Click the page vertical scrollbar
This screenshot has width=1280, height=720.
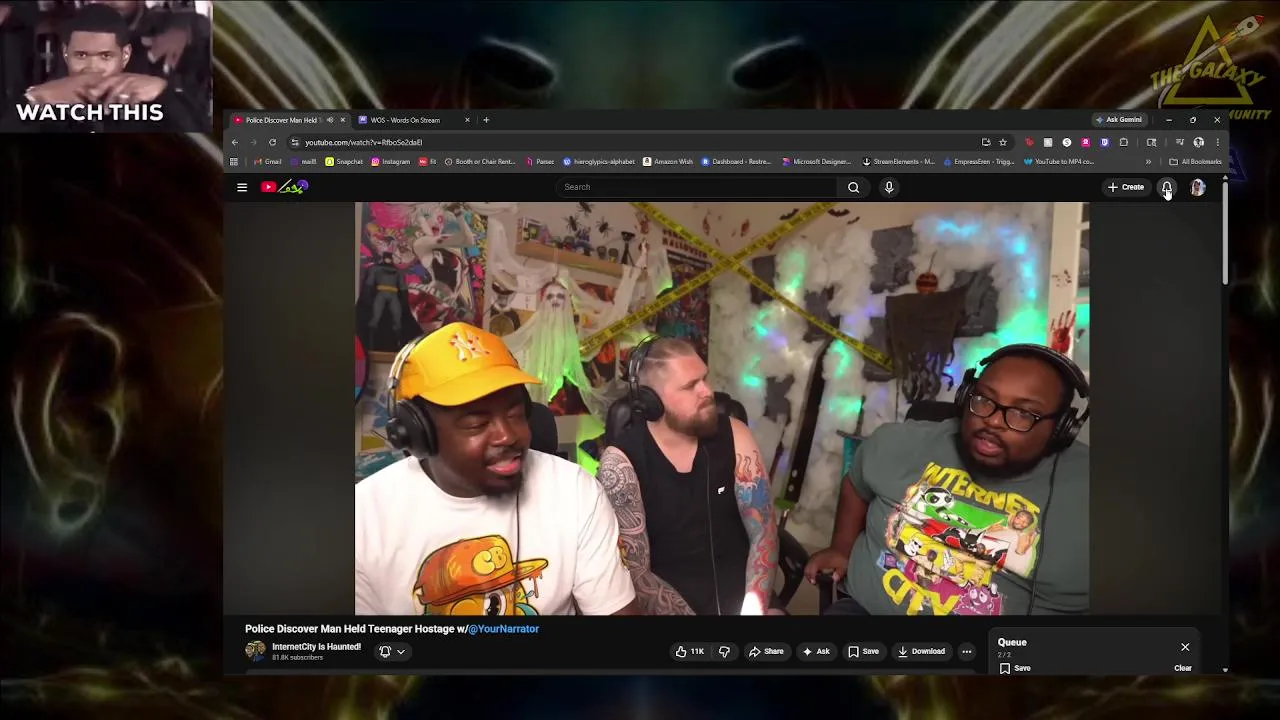(1224, 232)
